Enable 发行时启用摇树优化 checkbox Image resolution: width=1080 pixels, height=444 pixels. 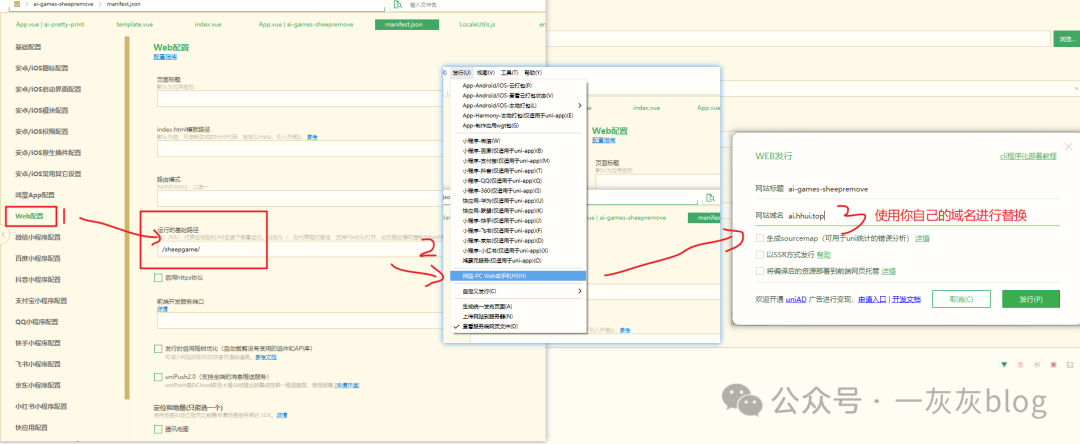pos(158,349)
